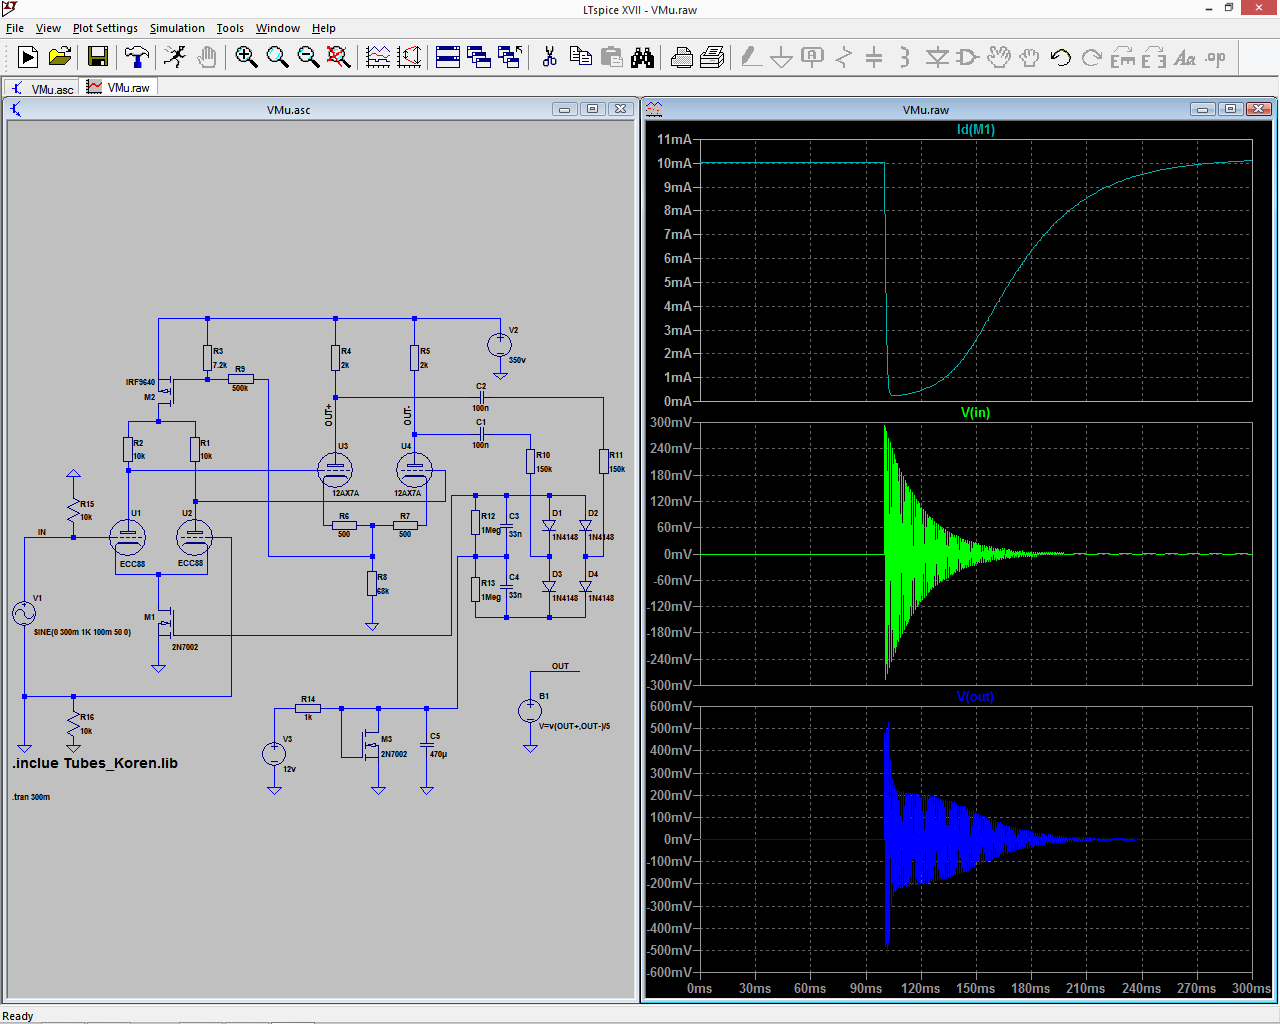Place a capacitor component
The height and width of the screenshot is (1024, 1280).
tap(874, 57)
